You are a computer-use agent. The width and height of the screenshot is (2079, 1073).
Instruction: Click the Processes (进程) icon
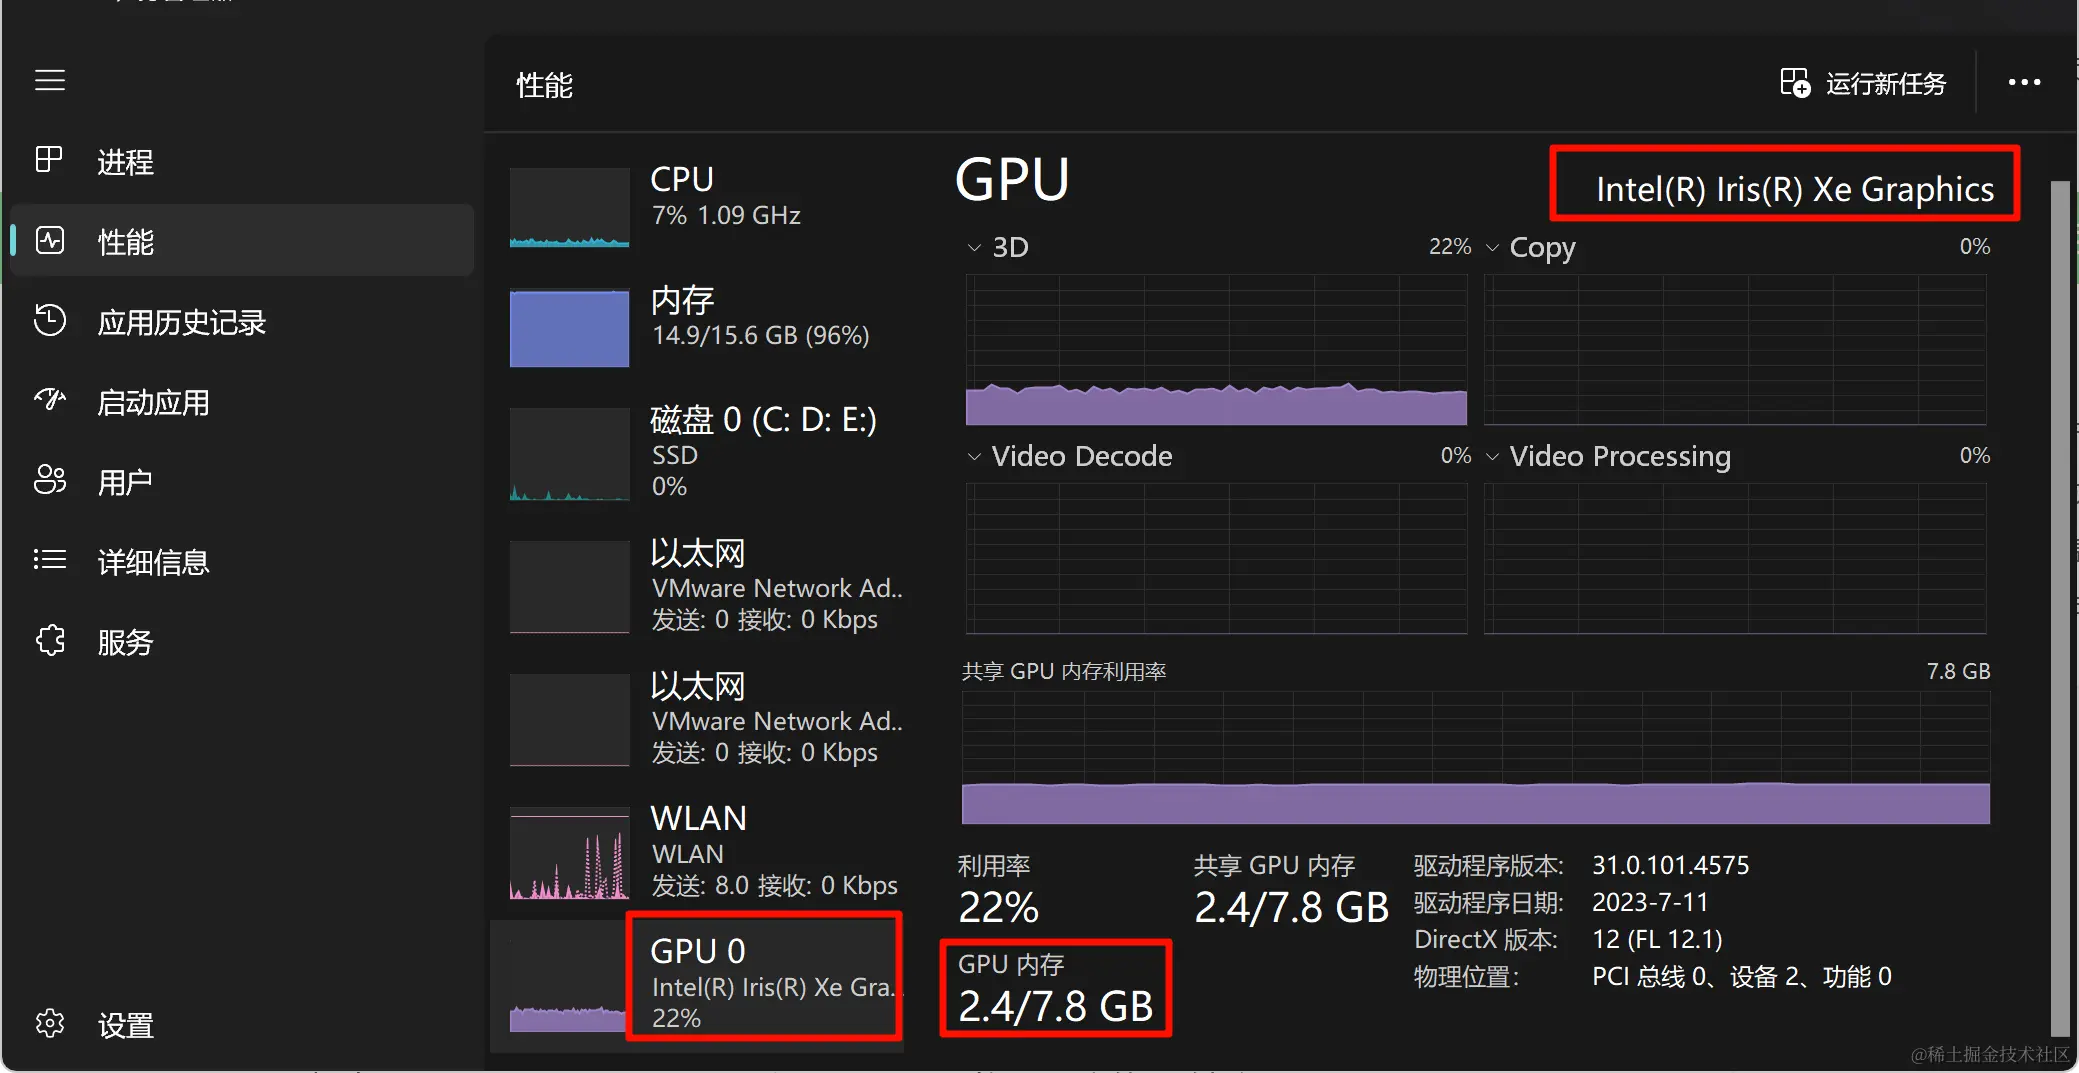pos(49,160)
